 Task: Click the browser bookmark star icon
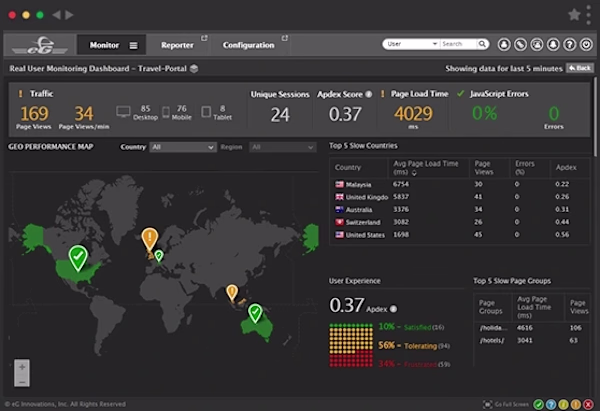coord(574,15)
